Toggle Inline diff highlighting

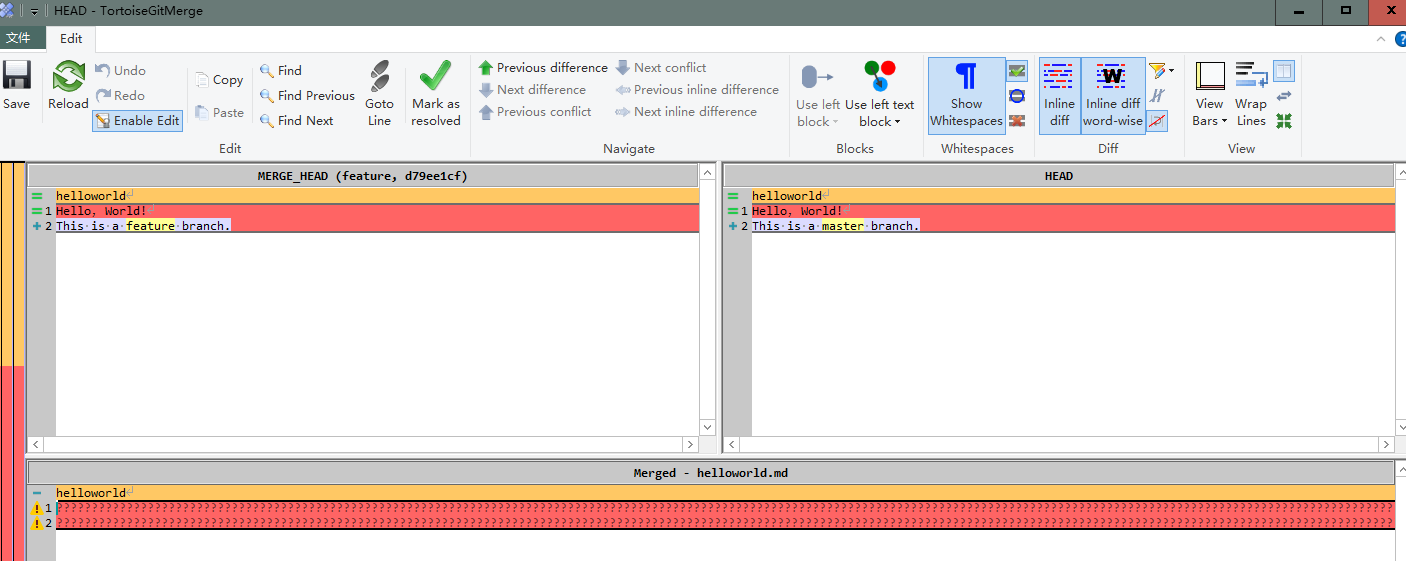1059,95
